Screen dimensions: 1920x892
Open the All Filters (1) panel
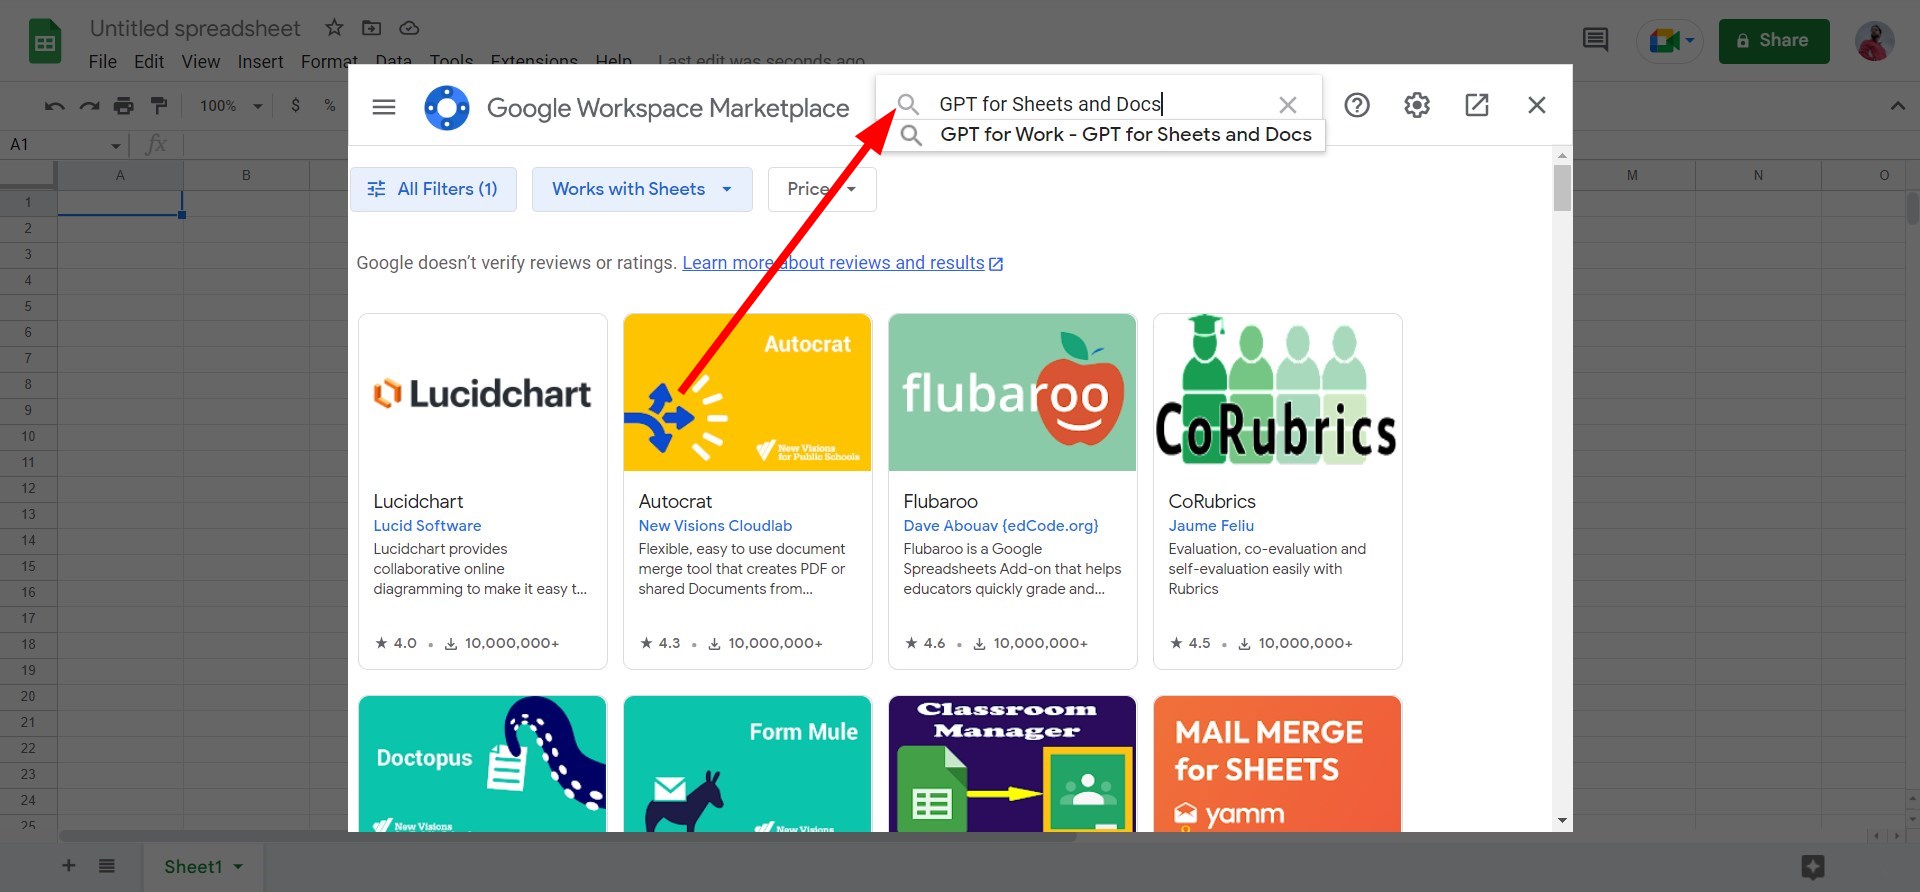coord(433,189)
